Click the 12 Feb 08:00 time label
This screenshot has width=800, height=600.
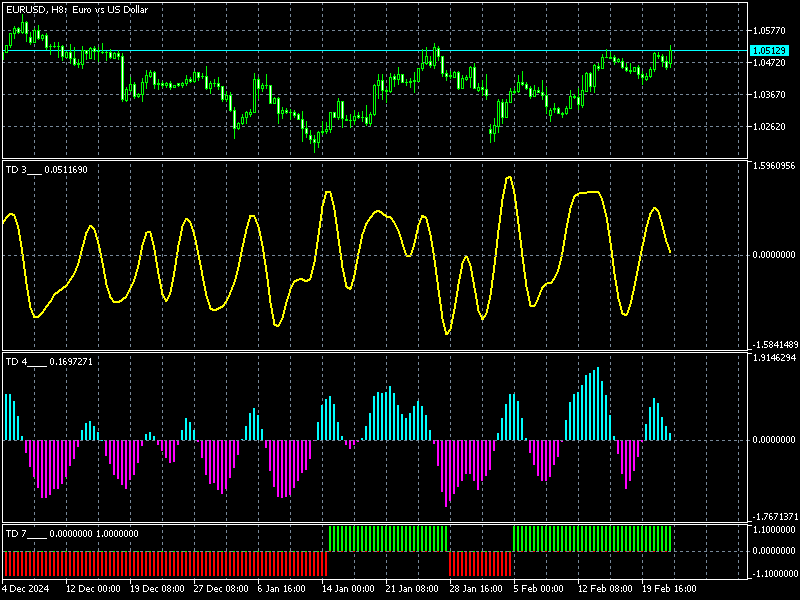(605, 589)
